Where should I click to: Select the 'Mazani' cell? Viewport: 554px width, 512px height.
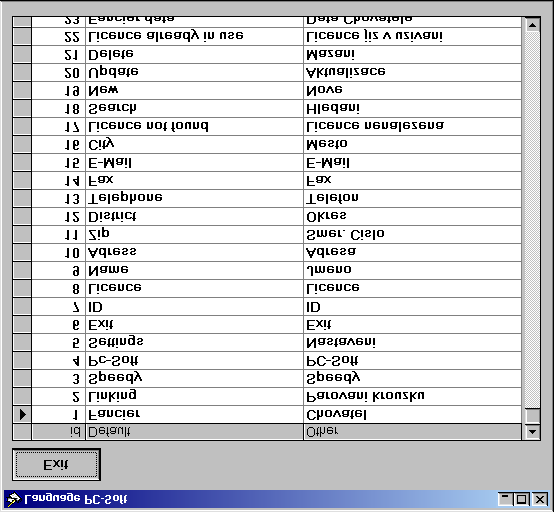click(412, 54)
